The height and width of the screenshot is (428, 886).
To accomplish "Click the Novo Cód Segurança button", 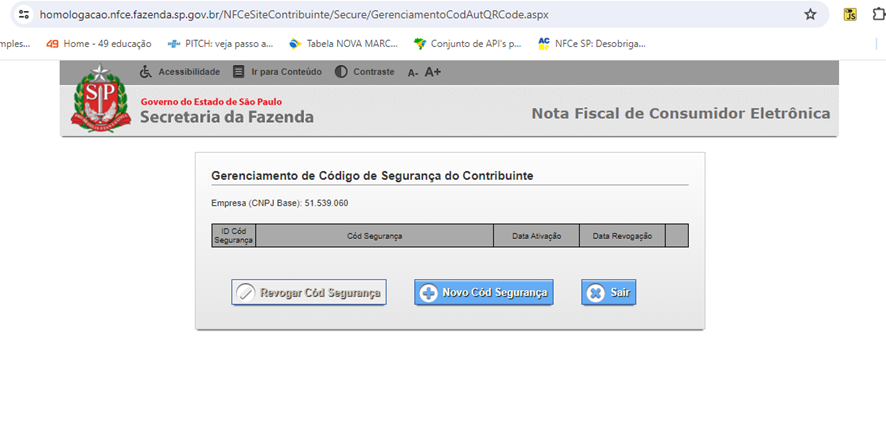I will (x=484, y=292).
